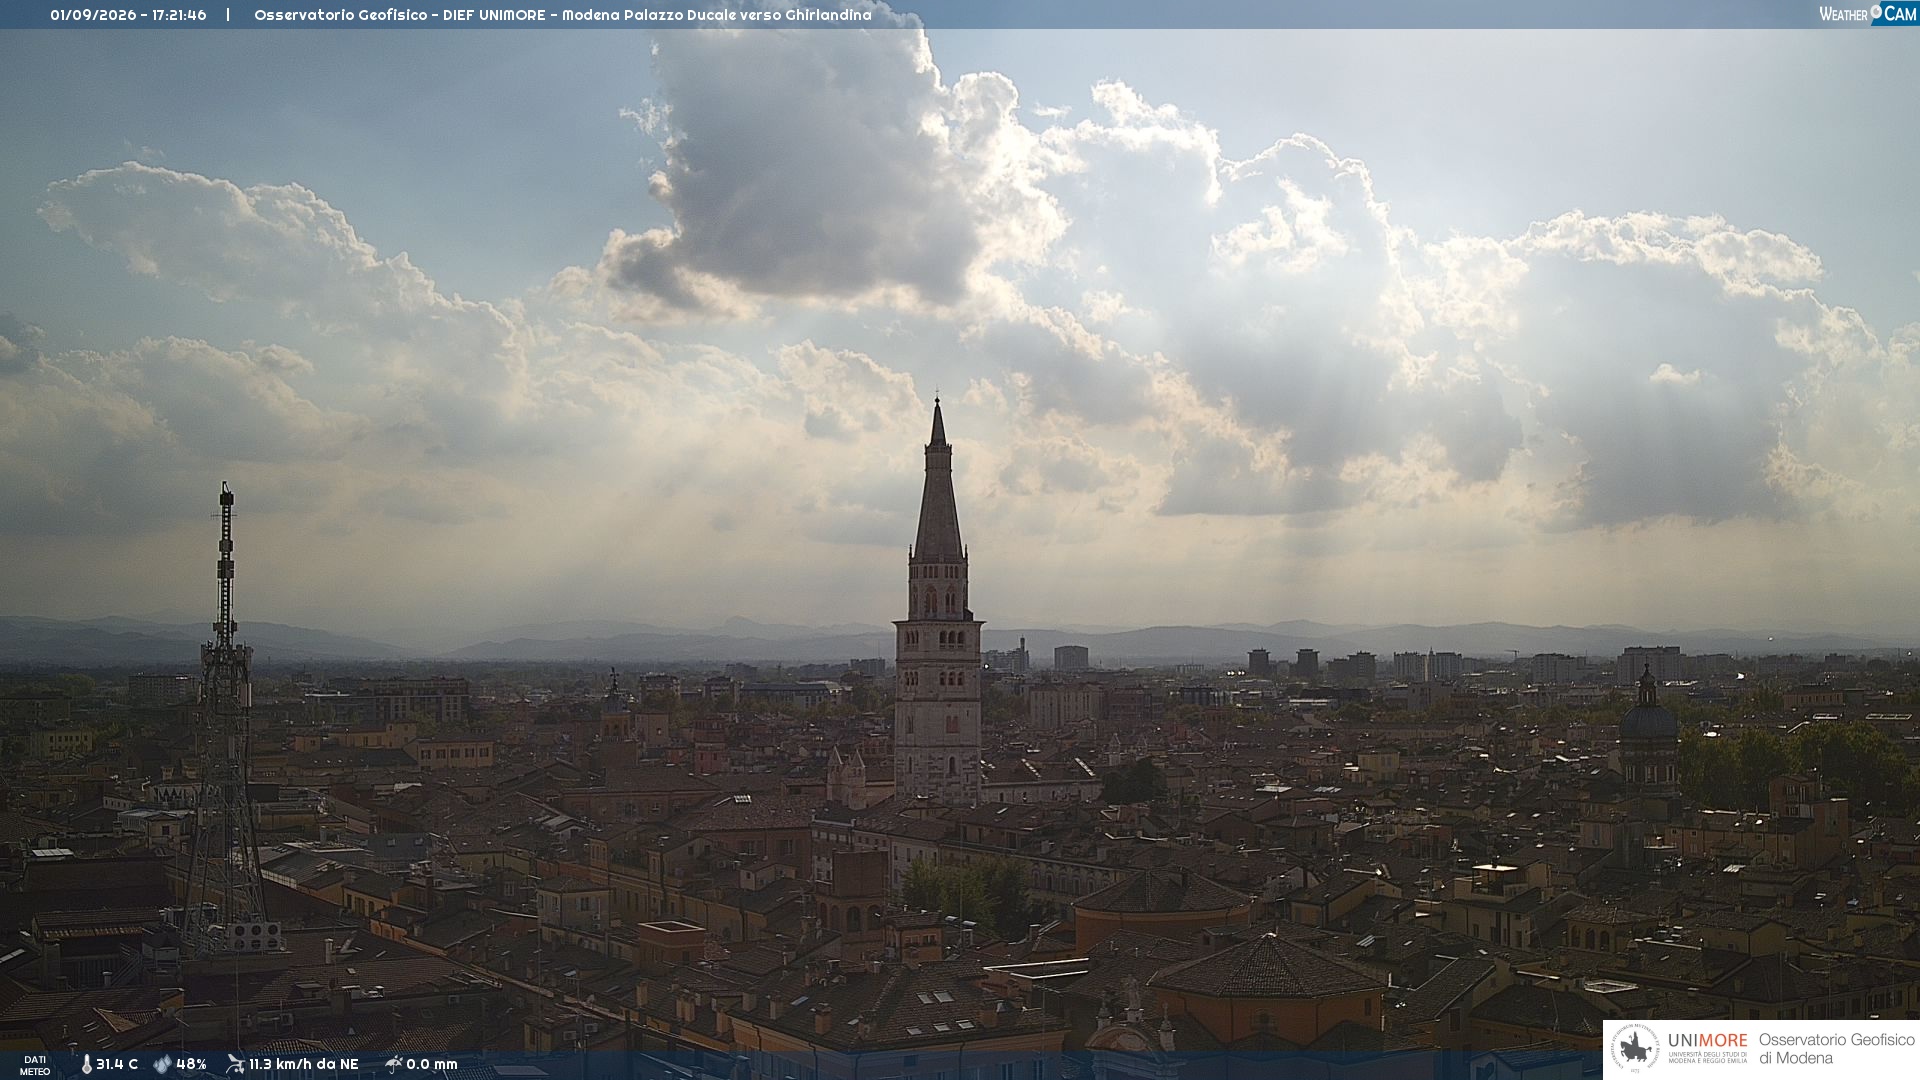1920x1080 pixels.
Task: Click the UNIMORE wordmark in the footer
Action: [1707, 1040]
